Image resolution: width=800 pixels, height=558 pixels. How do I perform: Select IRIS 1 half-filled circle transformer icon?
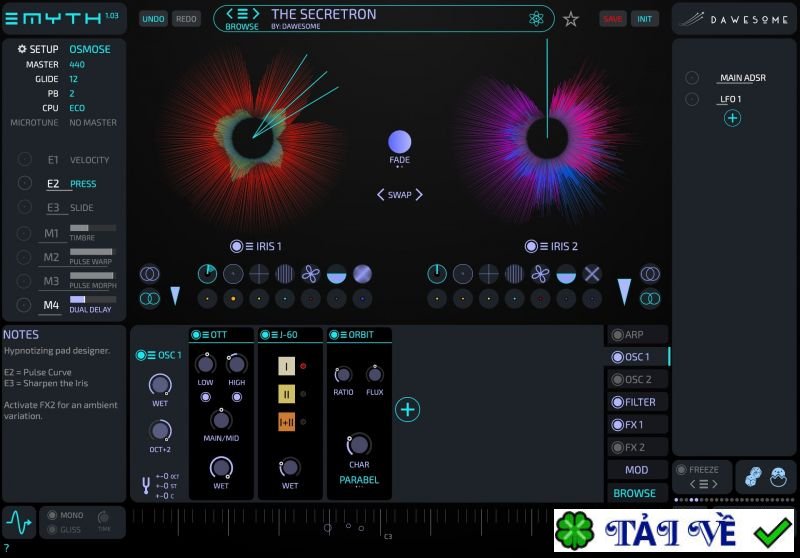(336, 274)
